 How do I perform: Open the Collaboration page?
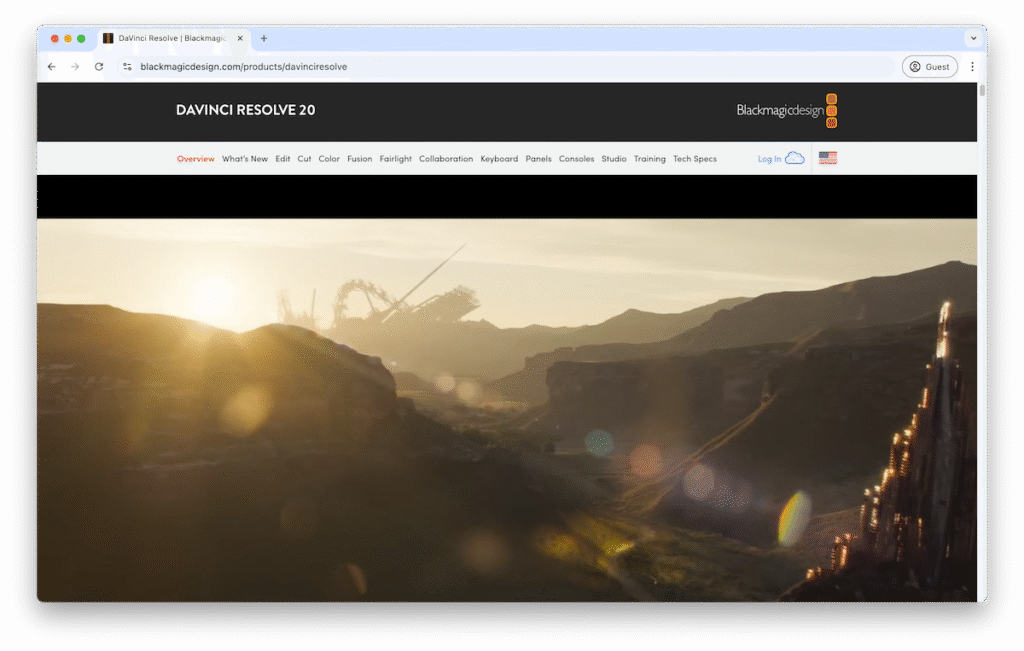coord(446,159)
